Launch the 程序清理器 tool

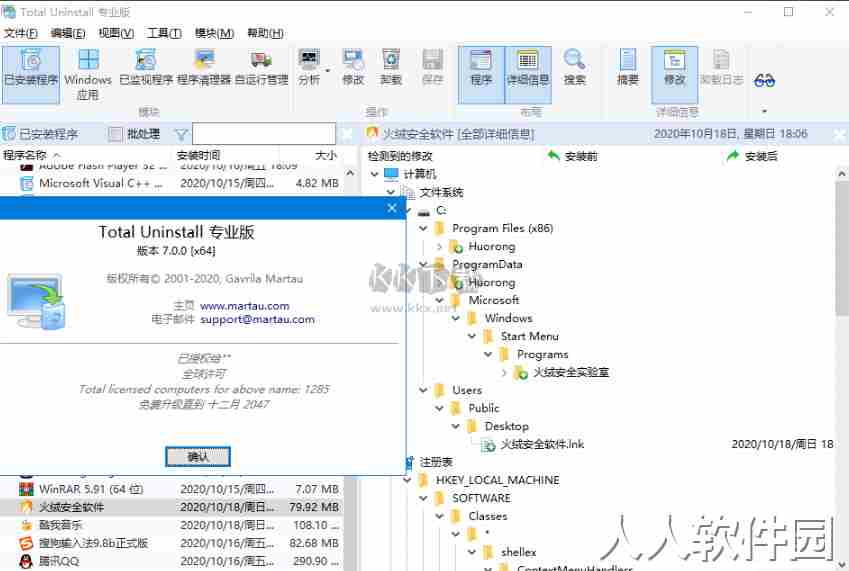tap(204, 69)
